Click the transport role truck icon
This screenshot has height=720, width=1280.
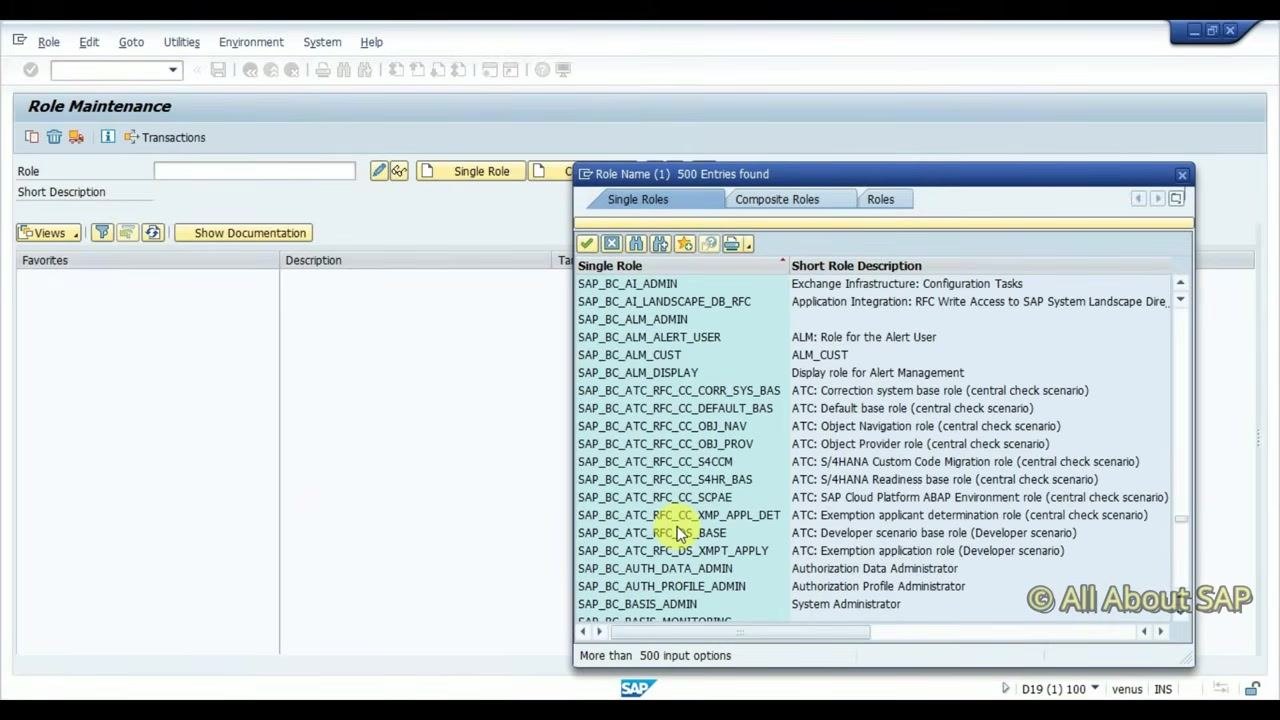pos(76,137)
